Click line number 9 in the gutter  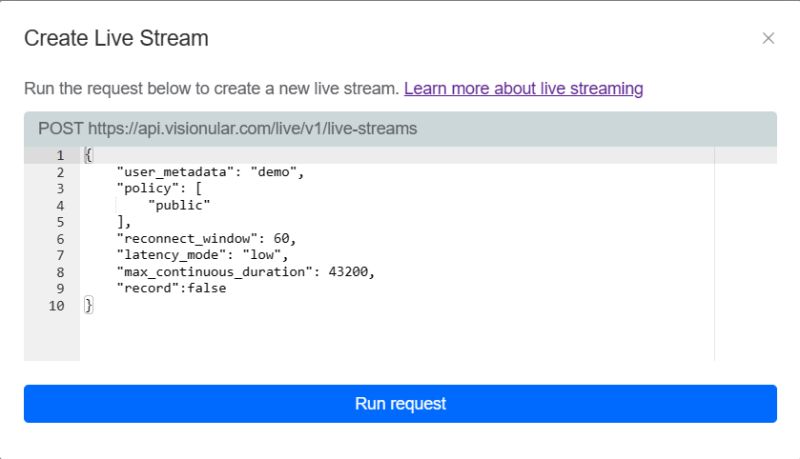[60, 289]
